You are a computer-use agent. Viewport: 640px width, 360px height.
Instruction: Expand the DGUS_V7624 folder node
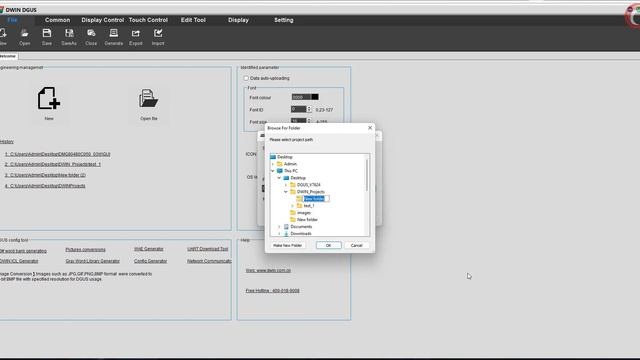286,184
